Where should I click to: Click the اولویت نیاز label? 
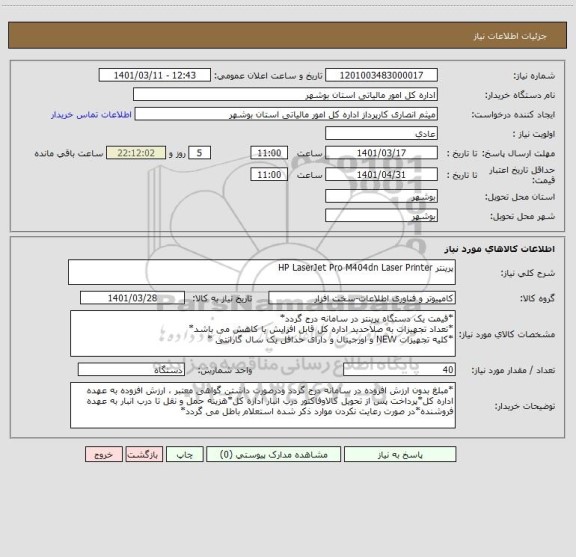pyautogui.click(x=534, y=134)
